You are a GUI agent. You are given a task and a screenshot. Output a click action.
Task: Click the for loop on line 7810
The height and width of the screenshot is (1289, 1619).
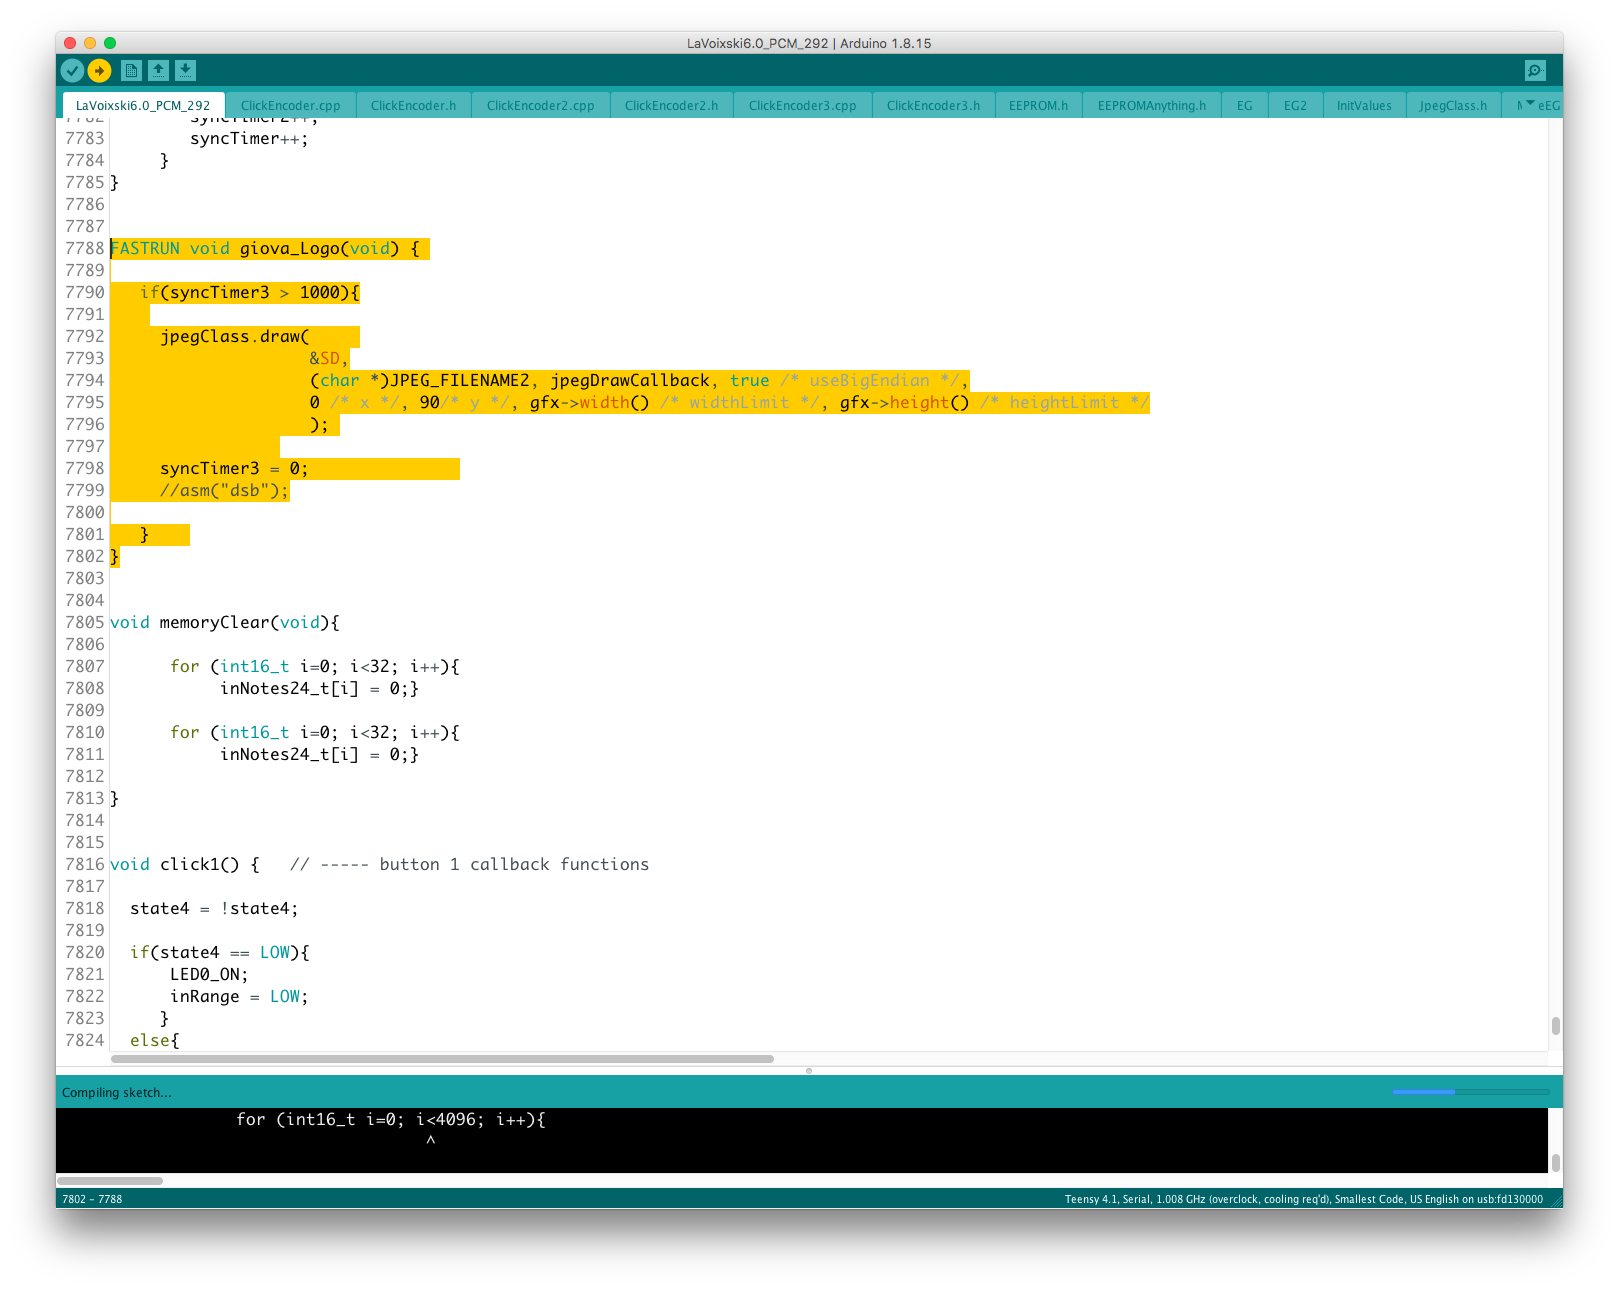(x=315, y=732)
